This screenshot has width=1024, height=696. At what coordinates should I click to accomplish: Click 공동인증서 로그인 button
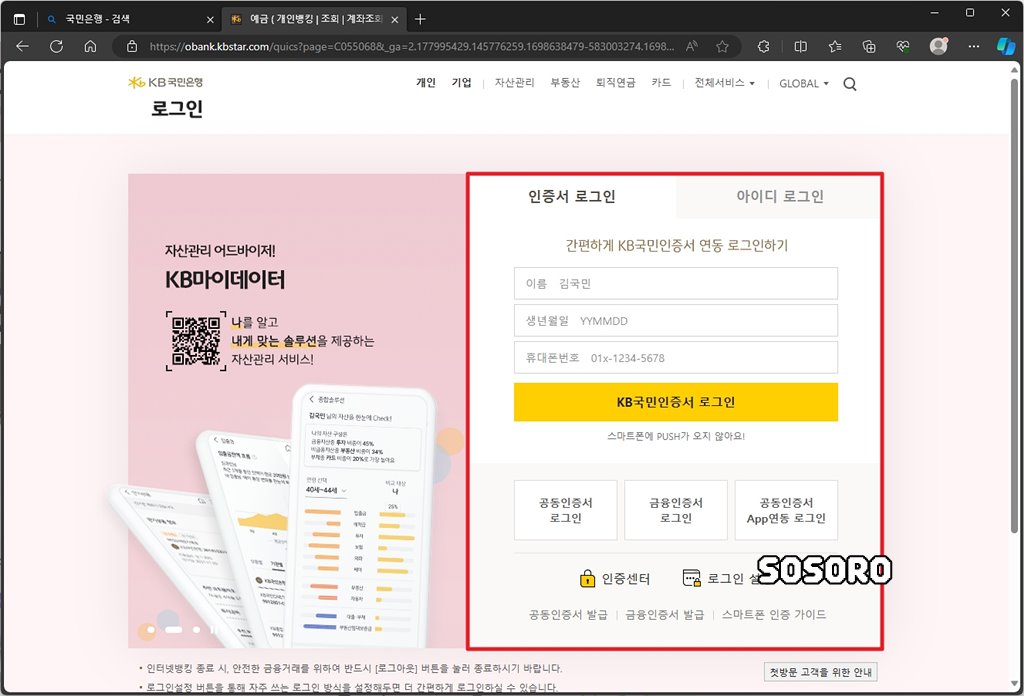(x=566, y=510)
